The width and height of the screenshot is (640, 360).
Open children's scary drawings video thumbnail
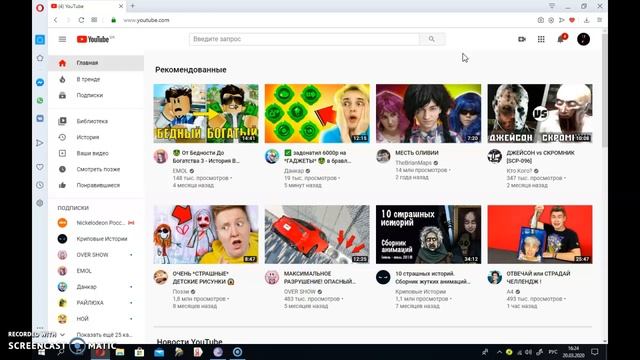206,234
